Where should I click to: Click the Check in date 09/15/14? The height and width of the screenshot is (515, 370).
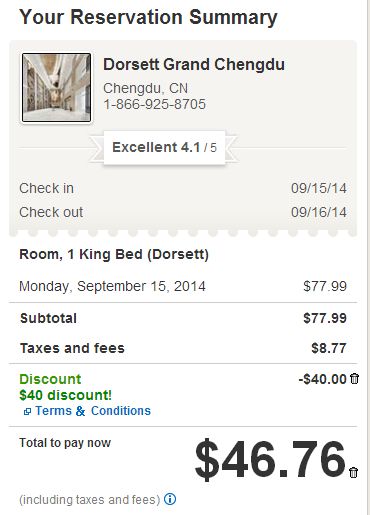tap(319, 188)
